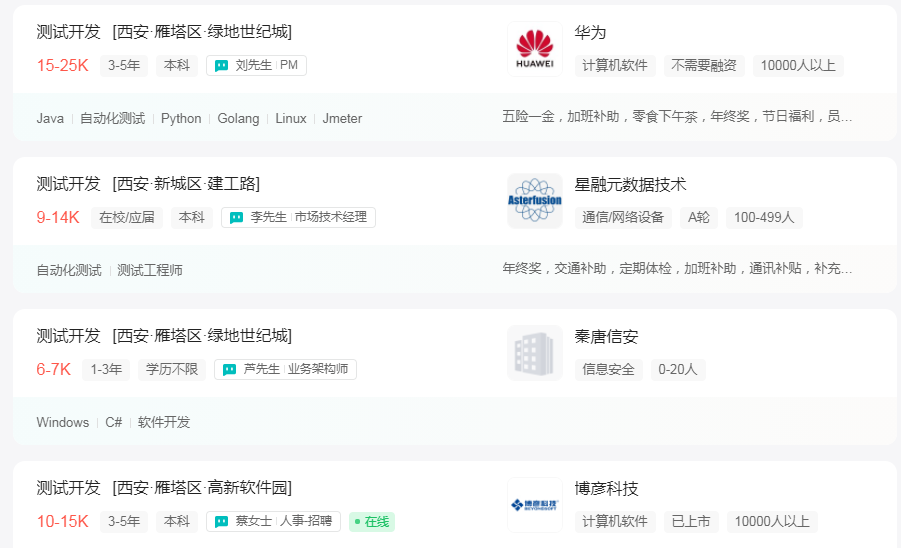The image size is (901, 548).
Task: Click the Java skill keyword
Action: point(50,118)
